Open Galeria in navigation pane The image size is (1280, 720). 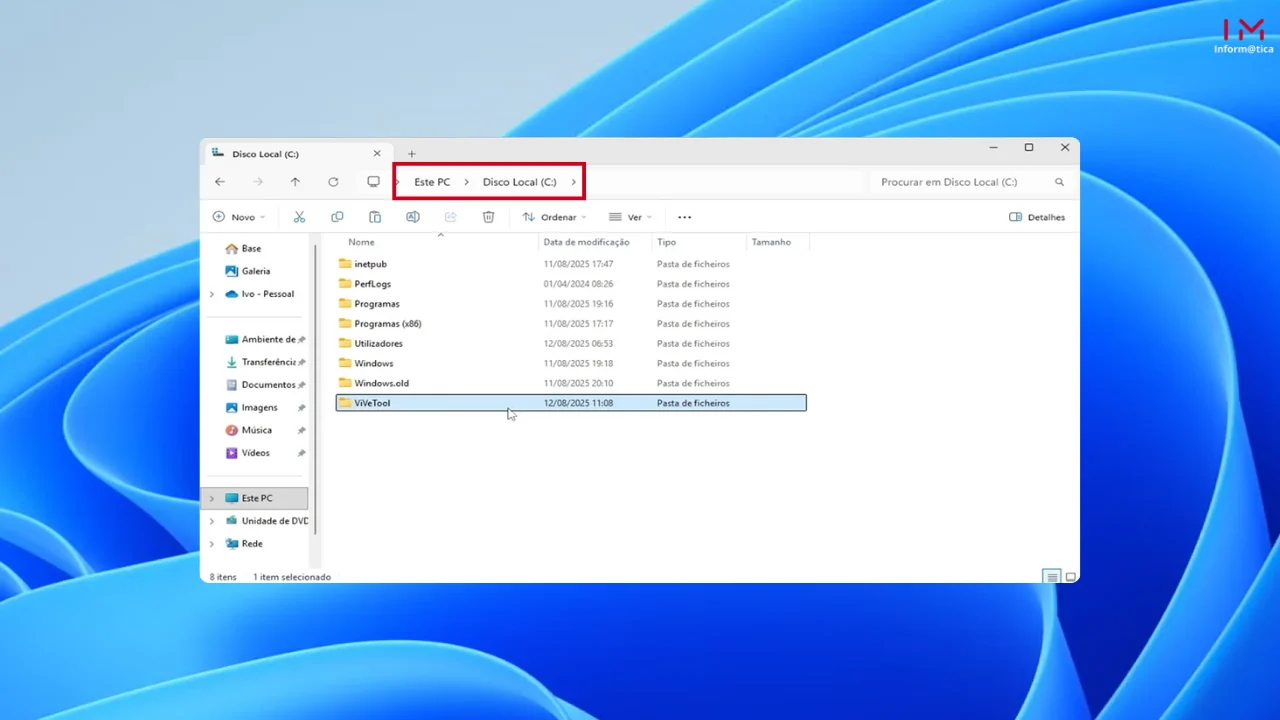pyautogui.click(x=256, y=271)
